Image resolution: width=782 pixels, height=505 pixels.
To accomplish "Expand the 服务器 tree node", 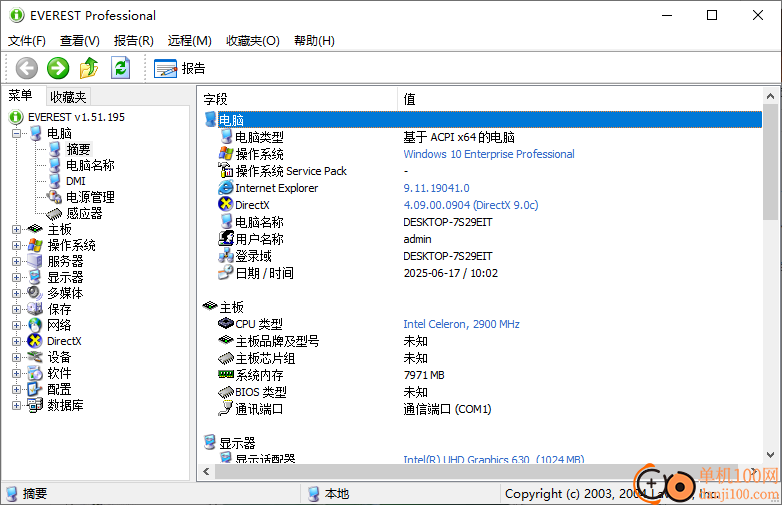I will [x=16, y=261].
